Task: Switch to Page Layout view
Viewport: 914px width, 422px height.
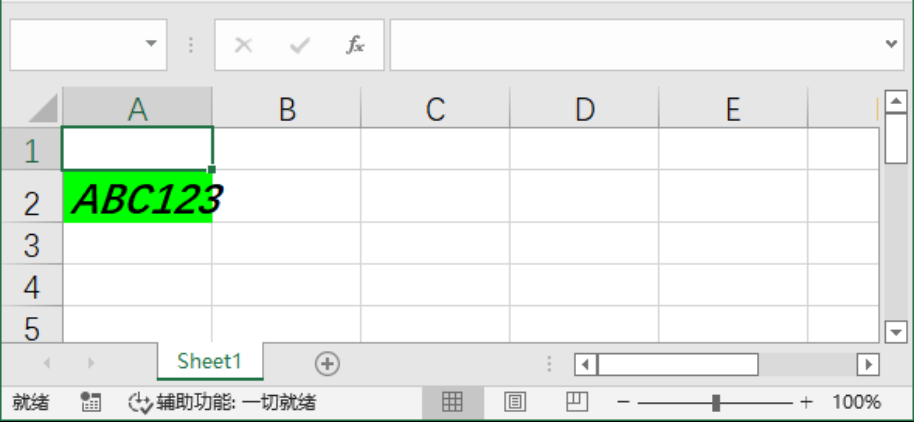Action: (515, 402)
